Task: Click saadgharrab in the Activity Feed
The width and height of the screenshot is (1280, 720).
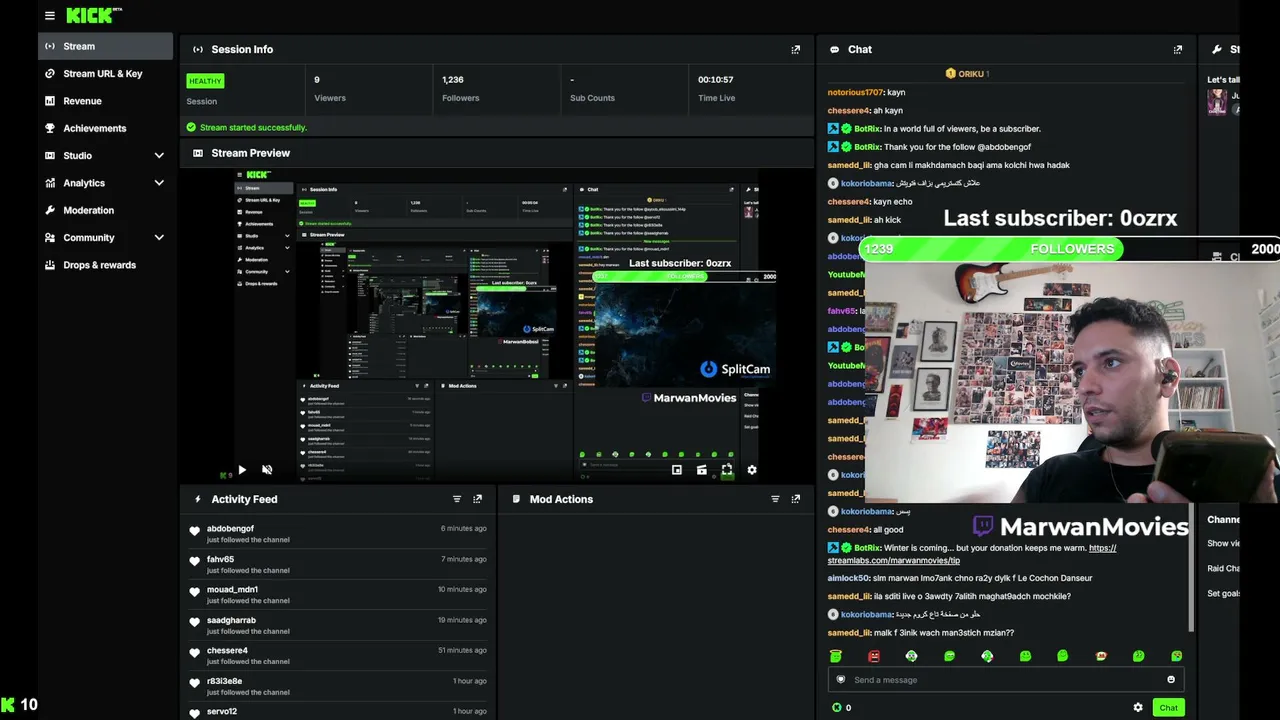Action: (231, 620)
